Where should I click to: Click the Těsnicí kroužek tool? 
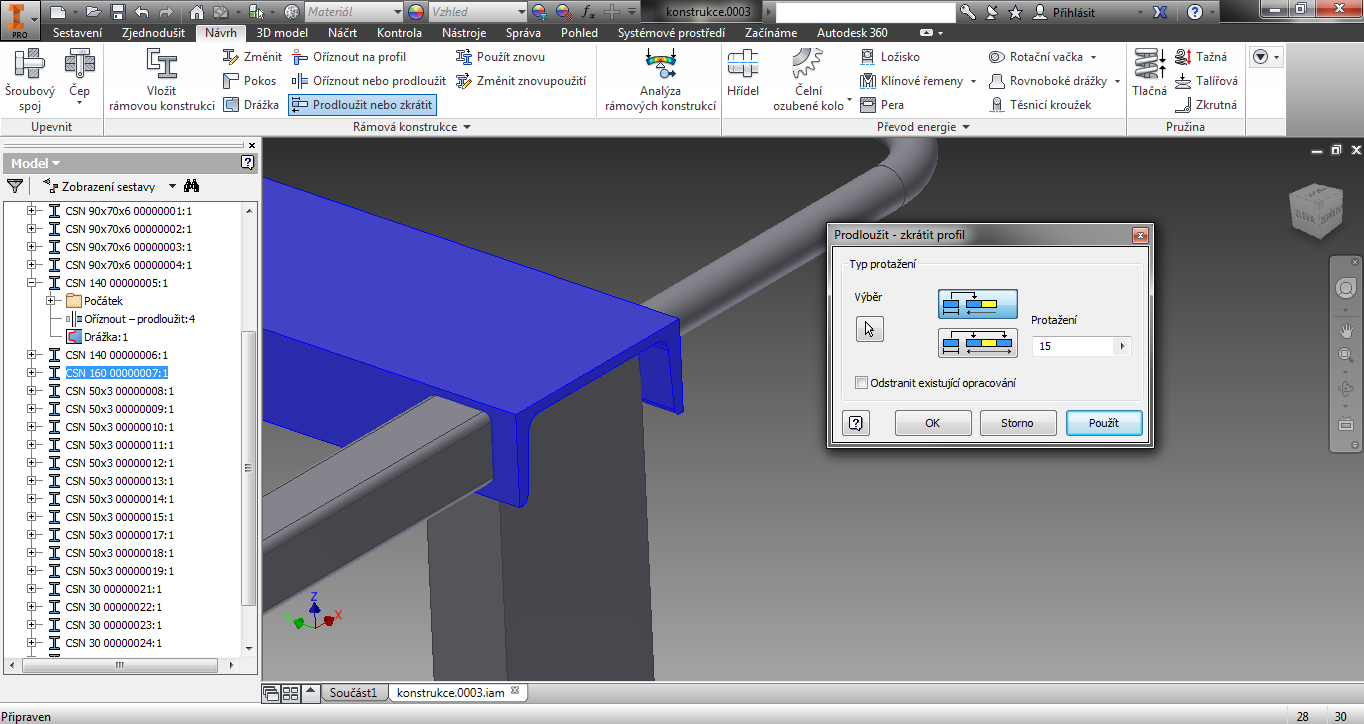tap(1040, 105)
